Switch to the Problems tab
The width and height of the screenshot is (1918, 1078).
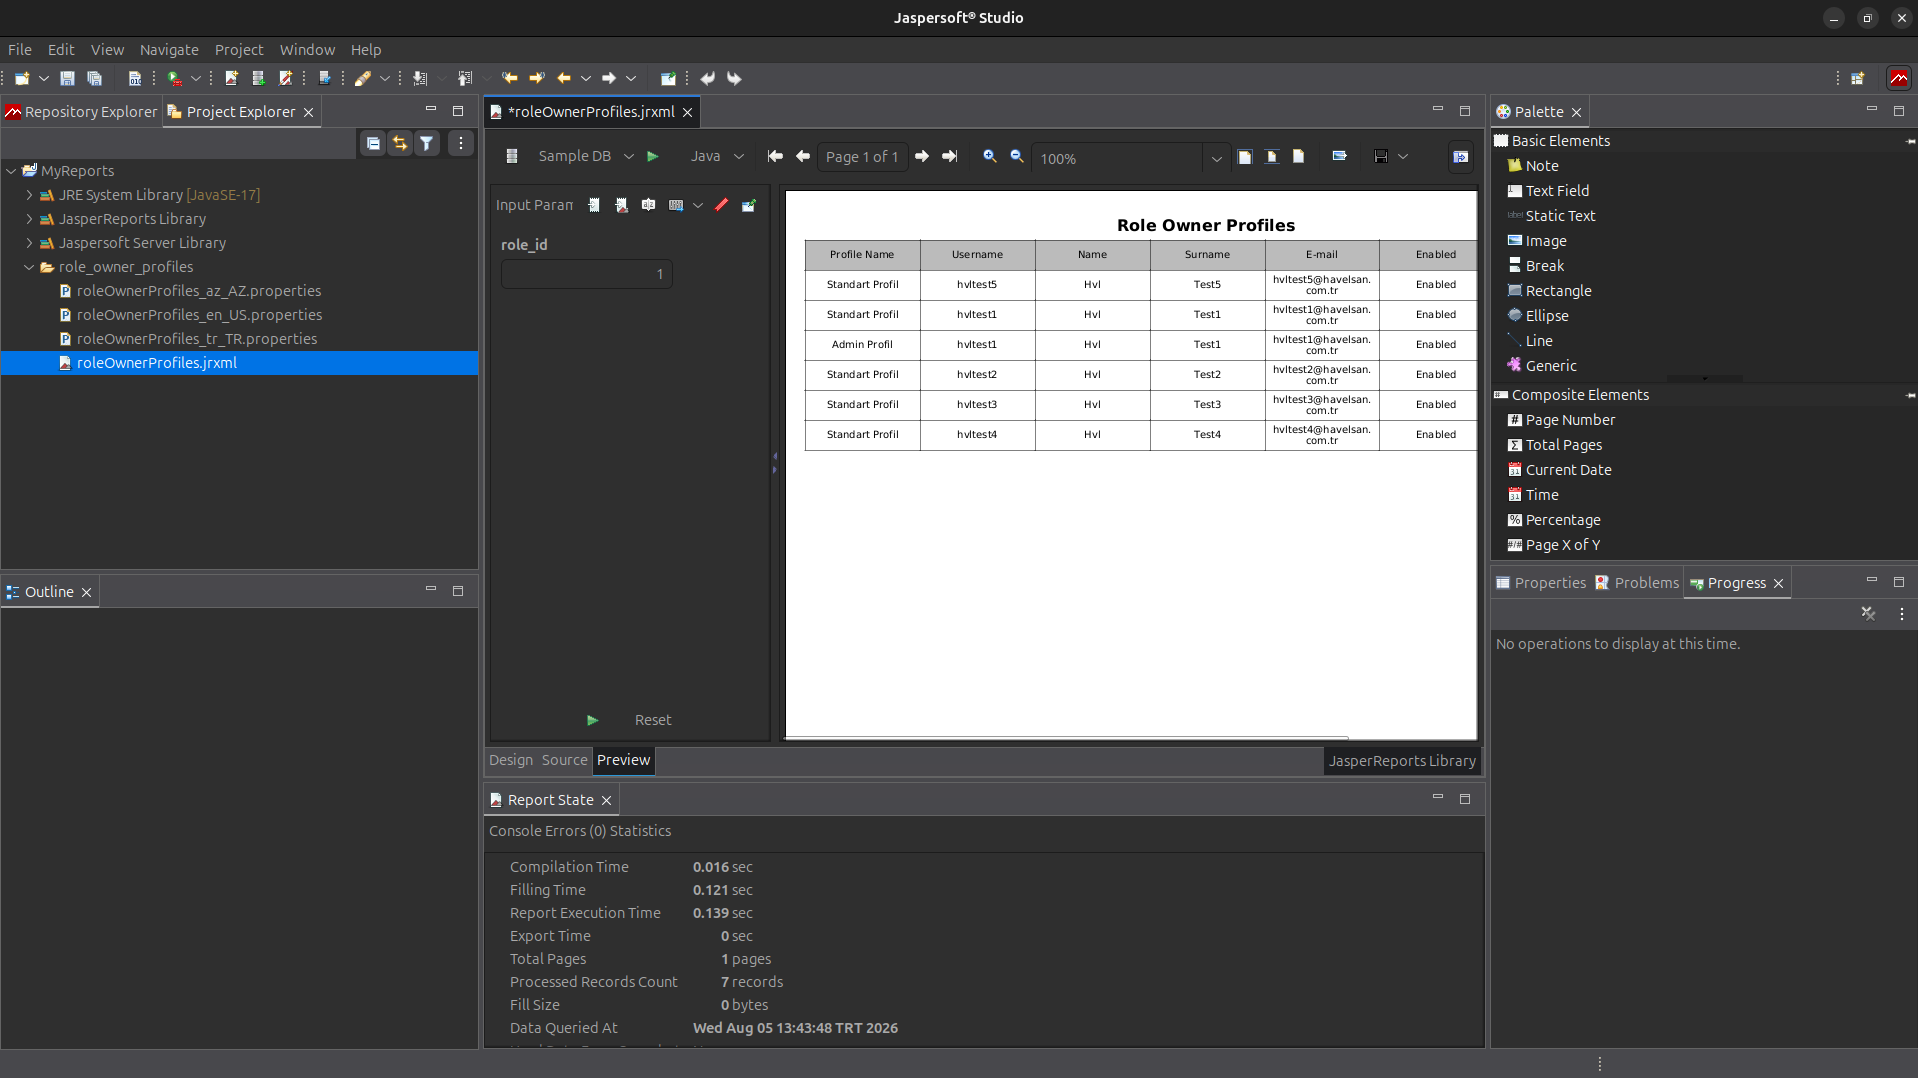coord(1637,583)
